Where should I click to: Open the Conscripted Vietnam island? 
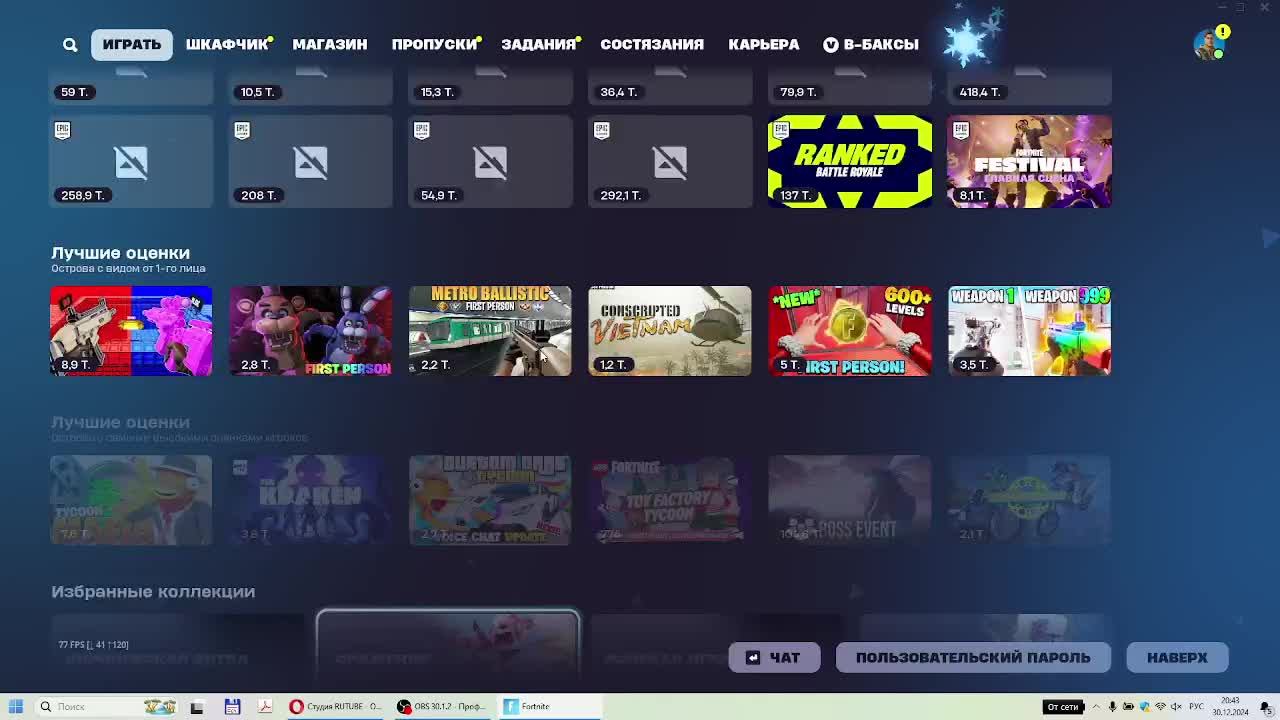pos(670,331)
